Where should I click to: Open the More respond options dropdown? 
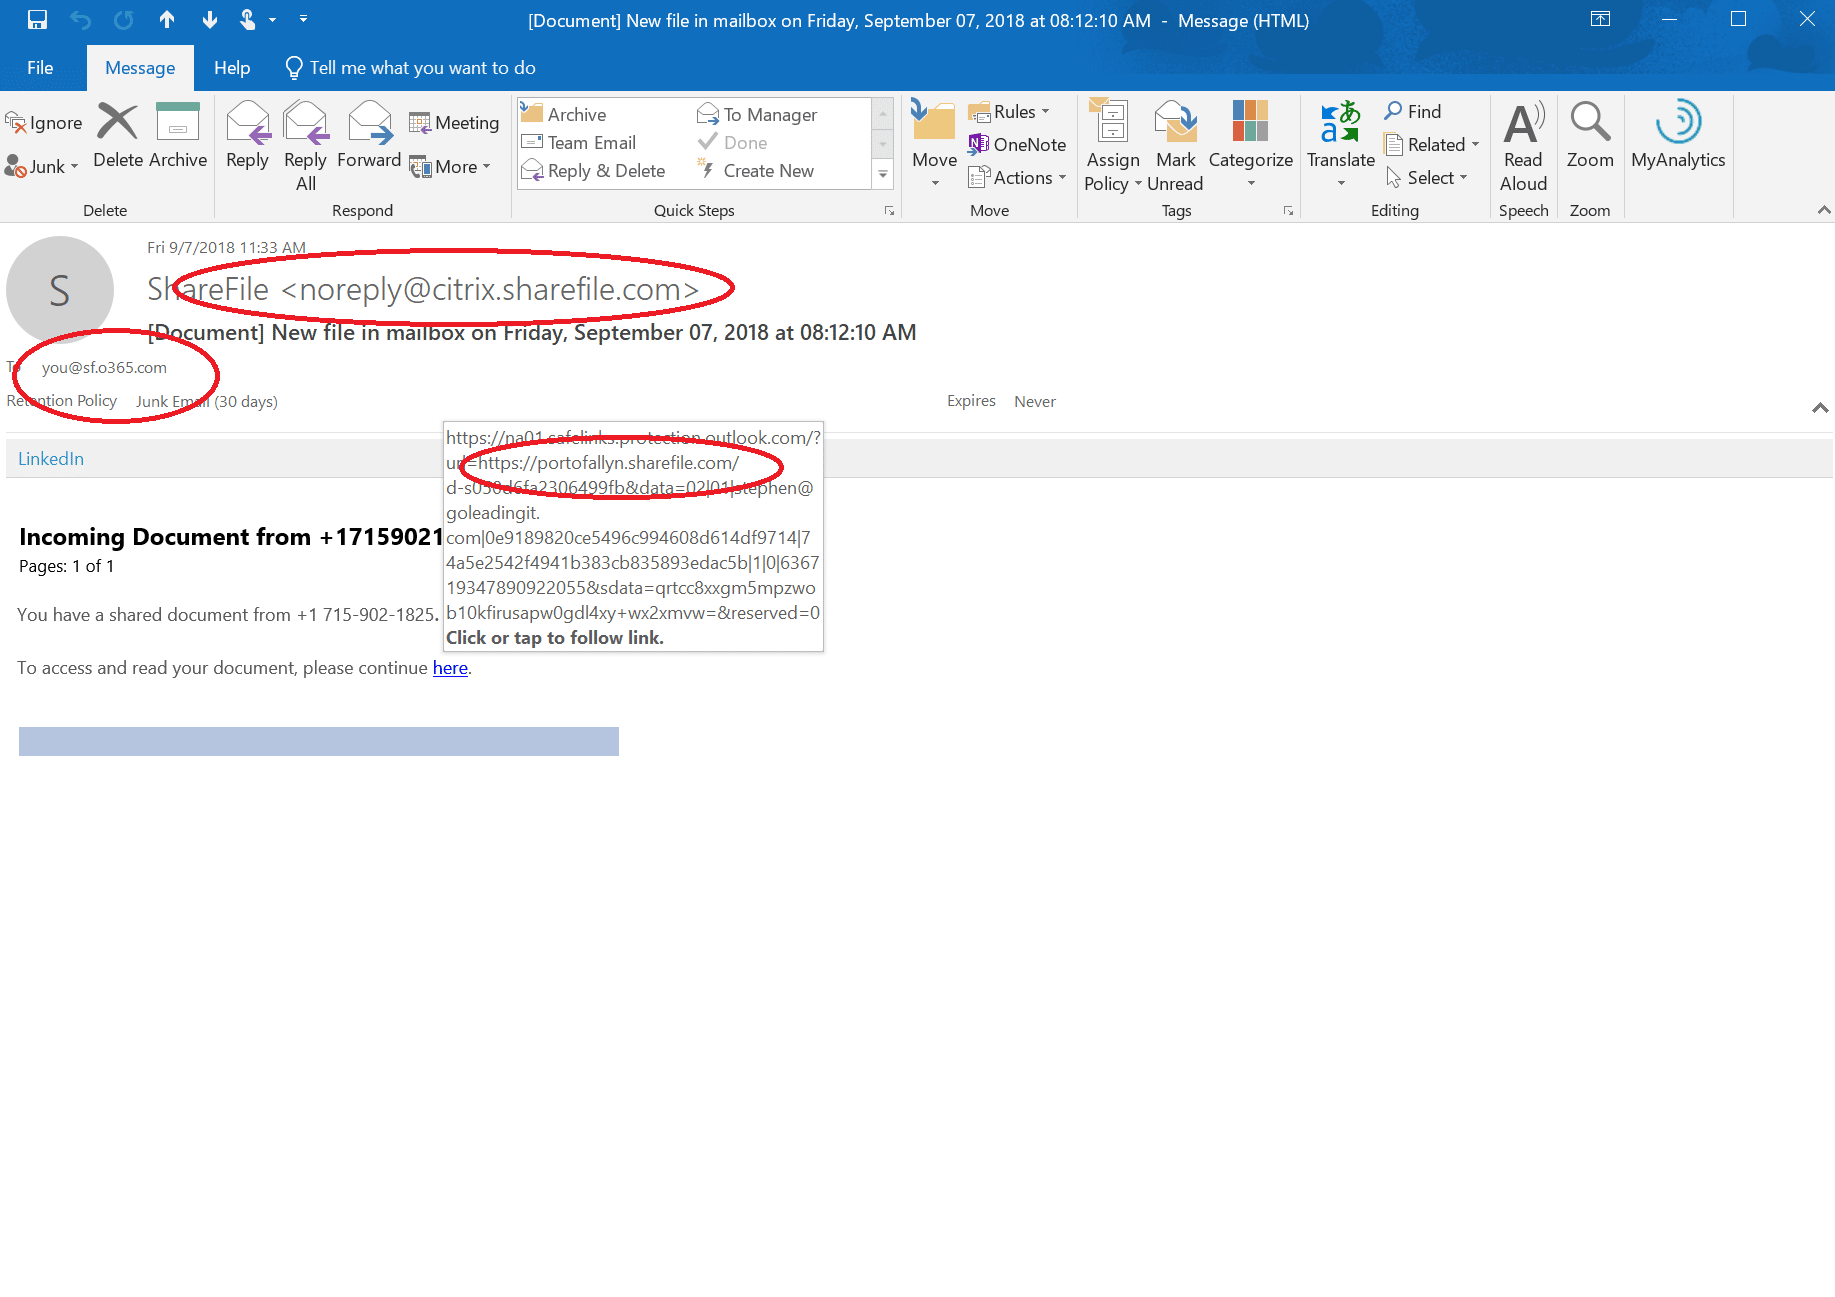(451, 167)
